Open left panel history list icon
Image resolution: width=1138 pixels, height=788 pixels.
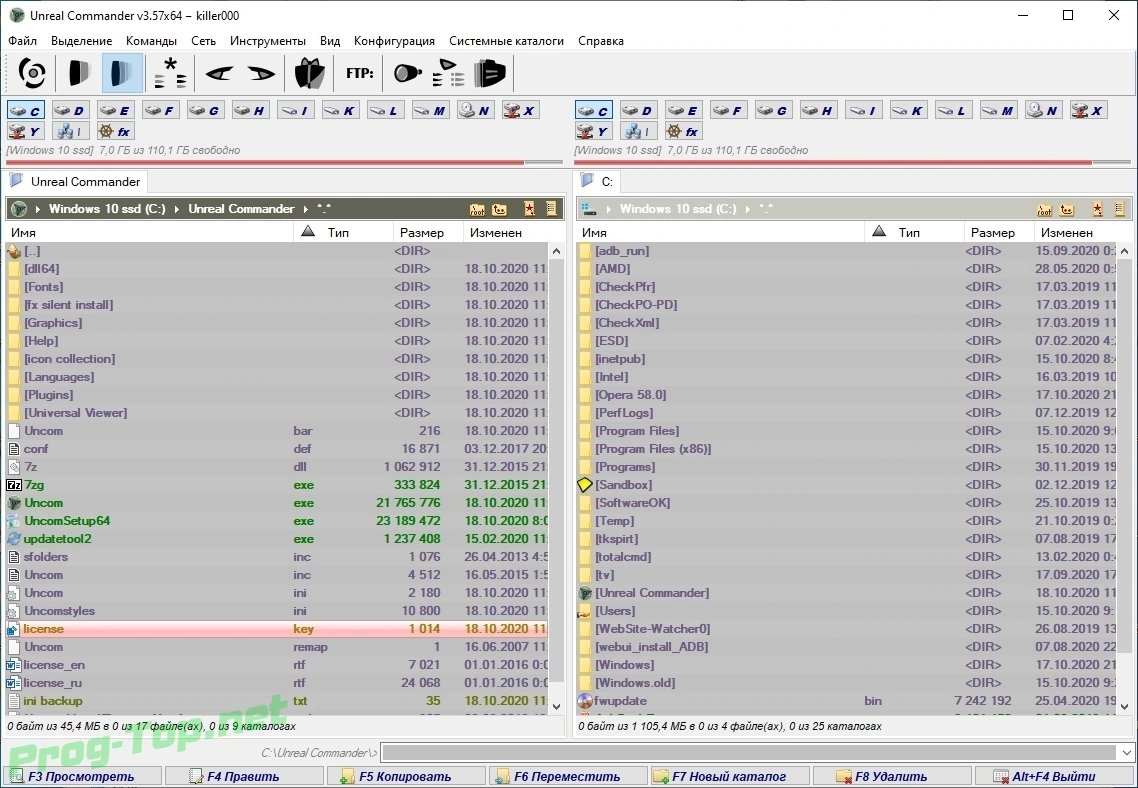click(x=552, y=209)
